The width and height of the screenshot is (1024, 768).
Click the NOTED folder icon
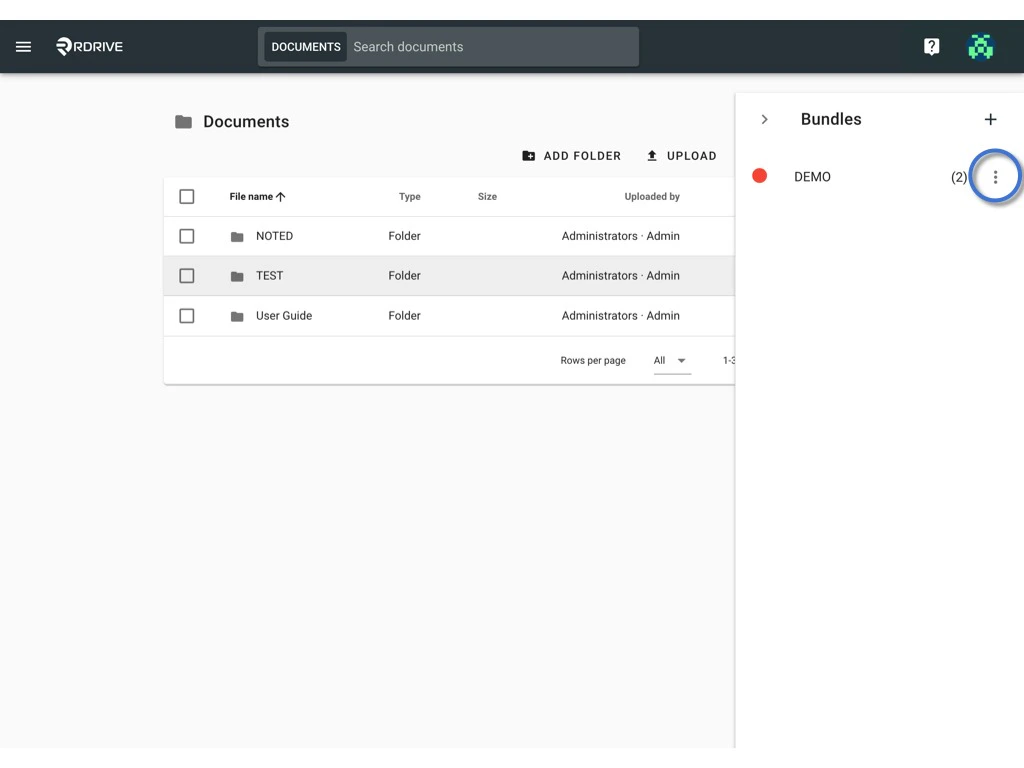237,236
